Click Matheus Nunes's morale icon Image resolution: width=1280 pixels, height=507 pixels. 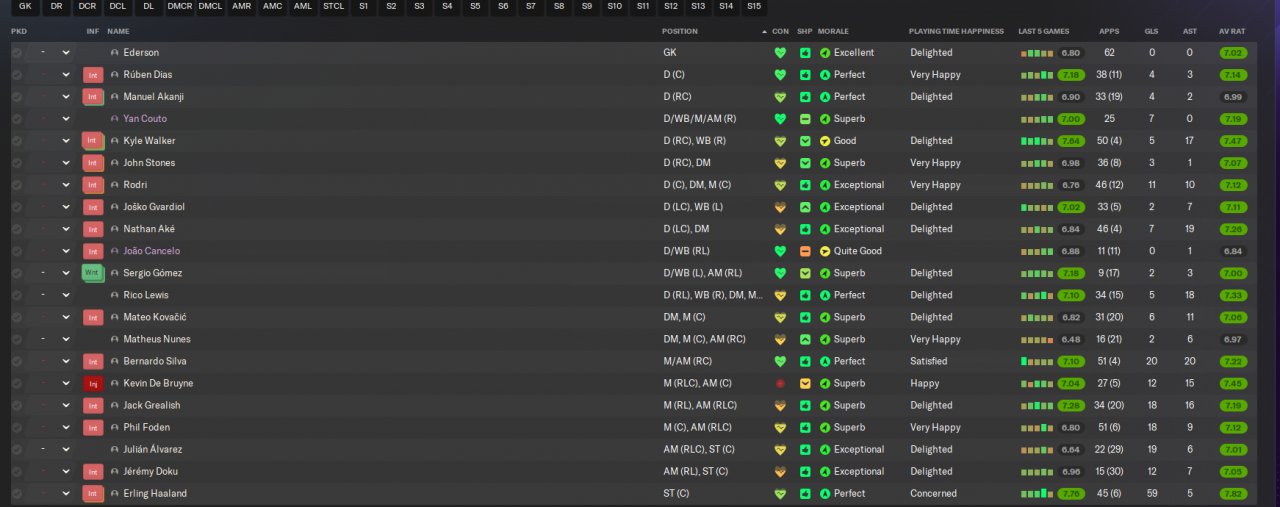click(825, 339)
